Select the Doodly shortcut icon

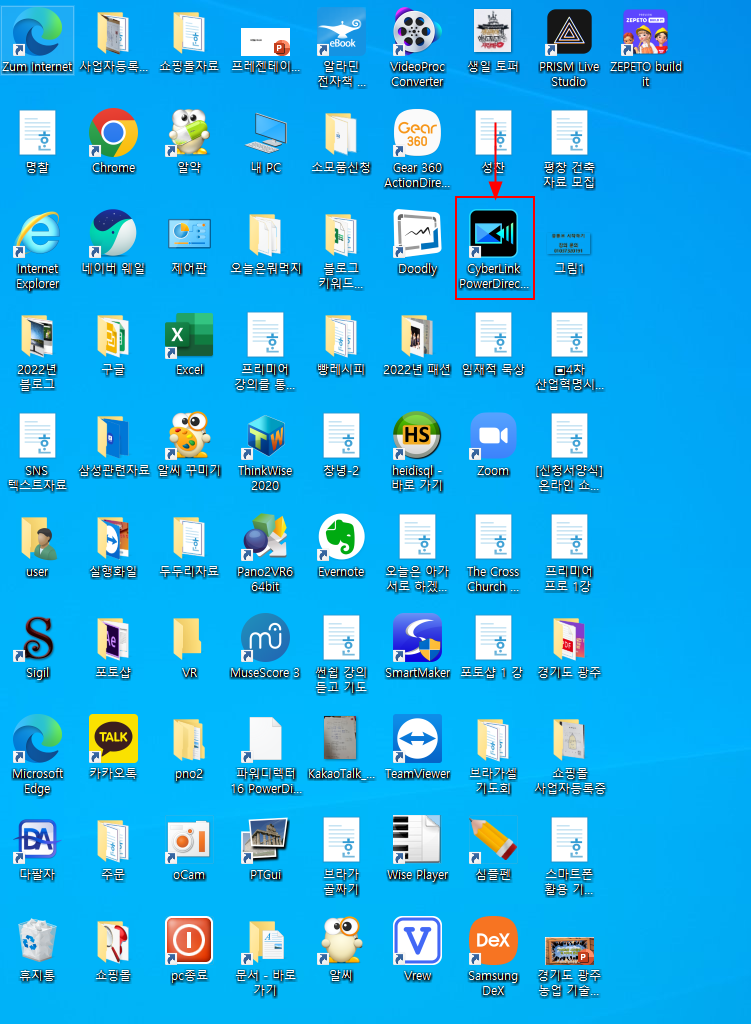[x=417, y=234]
